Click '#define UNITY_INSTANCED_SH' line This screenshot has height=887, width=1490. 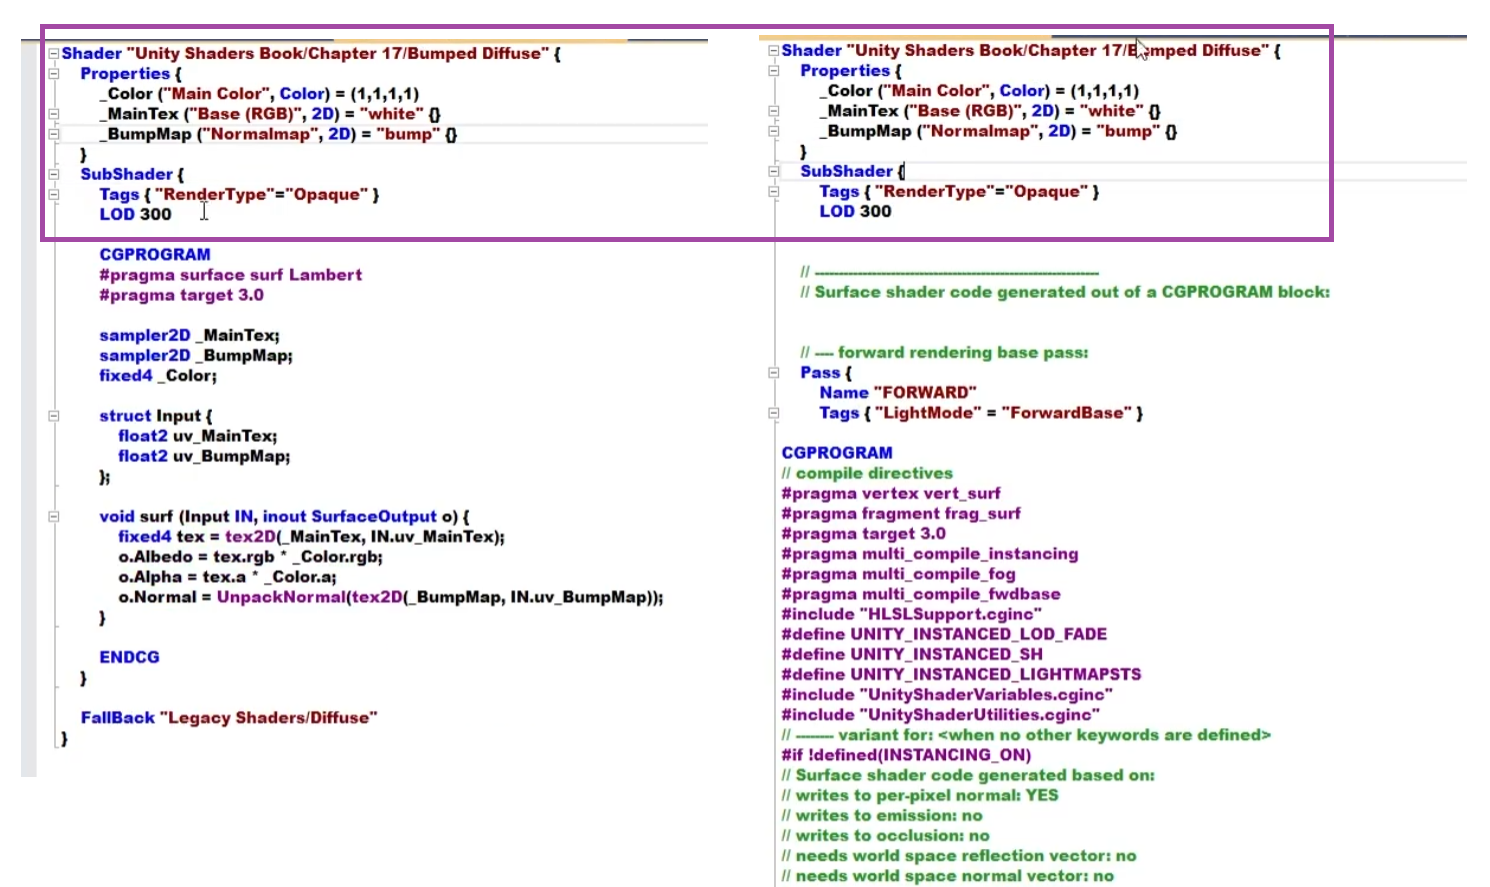tap(912, 654)
